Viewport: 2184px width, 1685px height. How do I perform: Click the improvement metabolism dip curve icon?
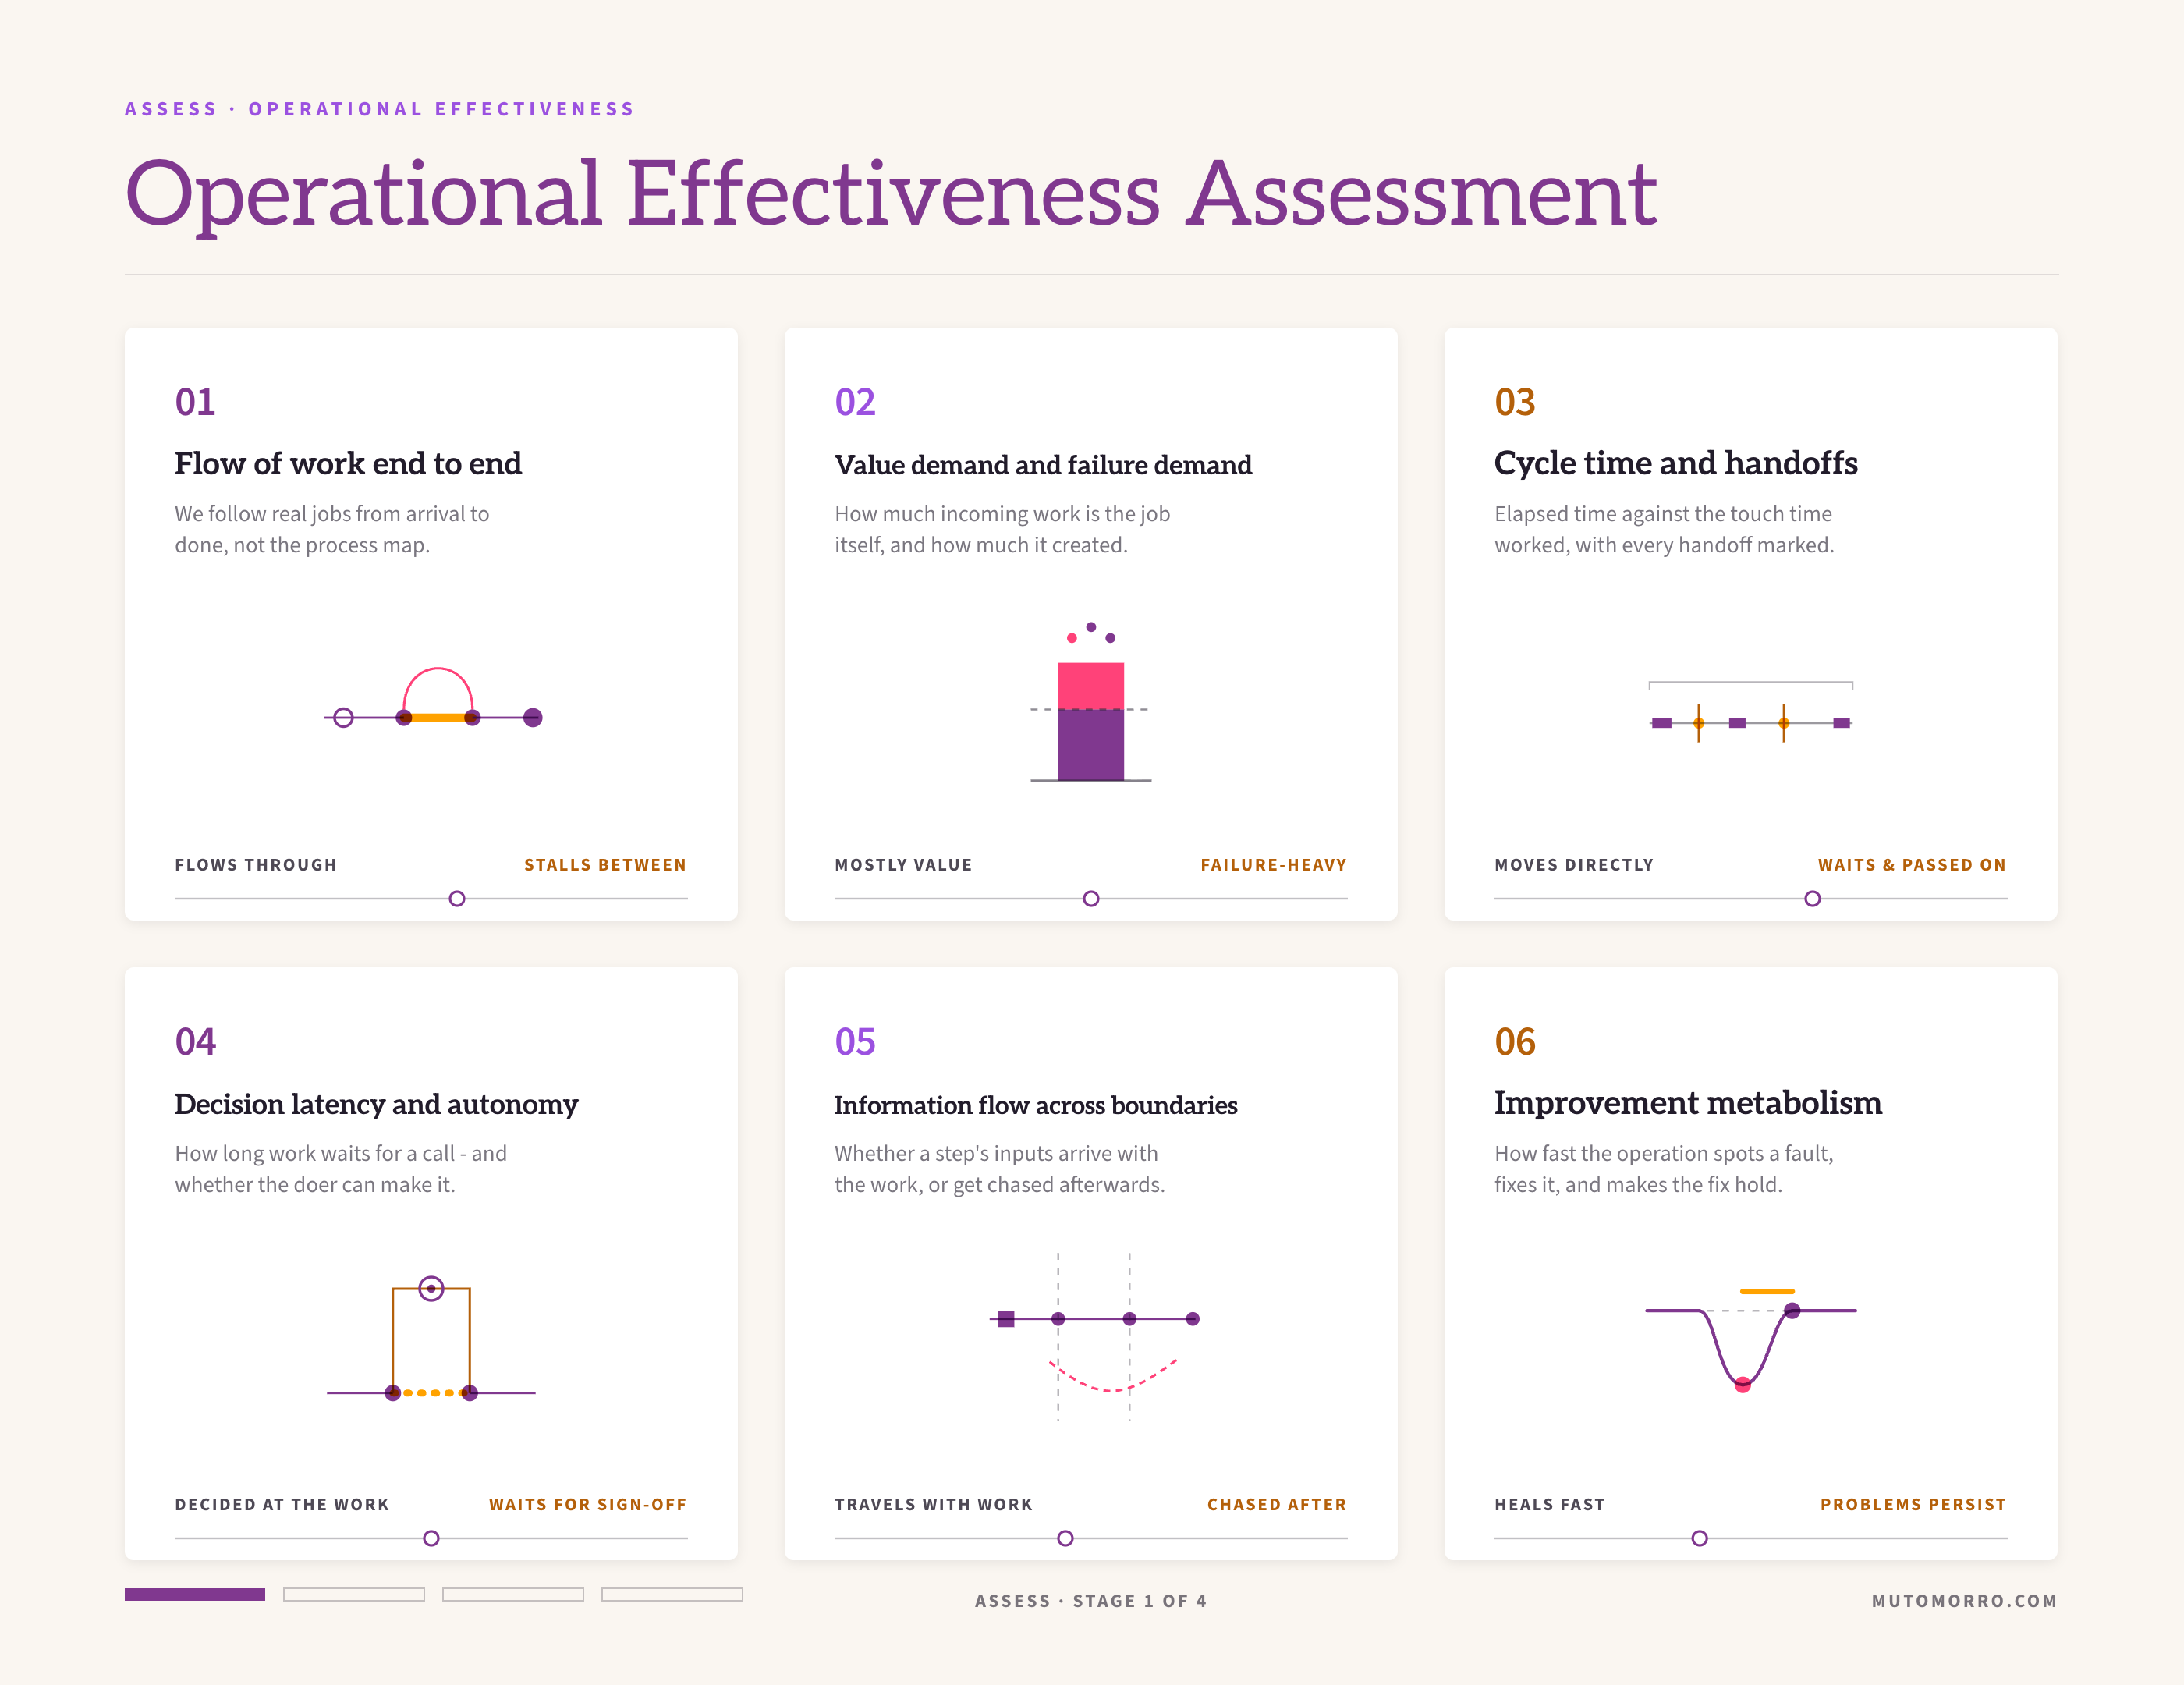point(1751,1340)
